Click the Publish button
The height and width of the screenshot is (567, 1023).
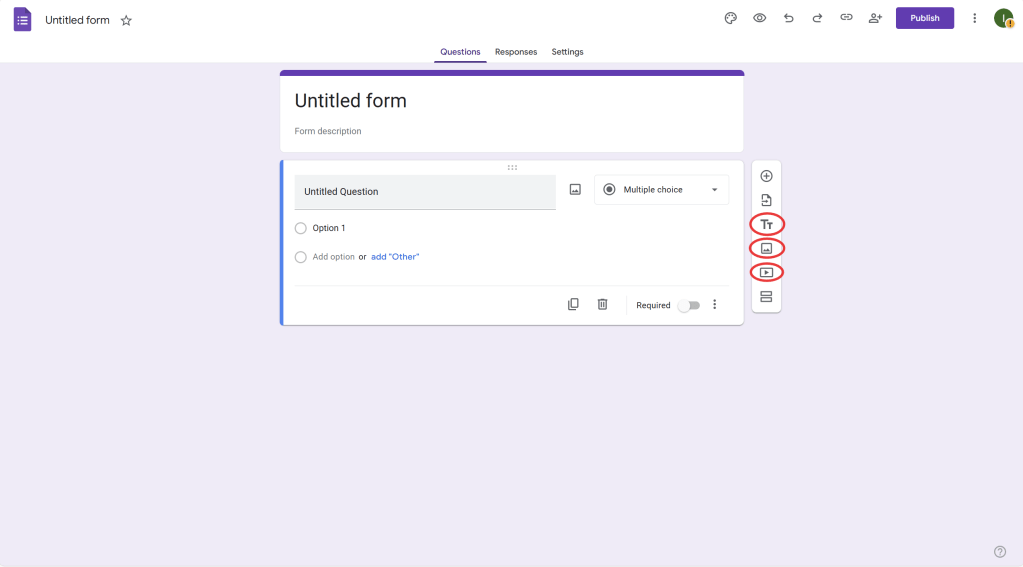point(924,18)
